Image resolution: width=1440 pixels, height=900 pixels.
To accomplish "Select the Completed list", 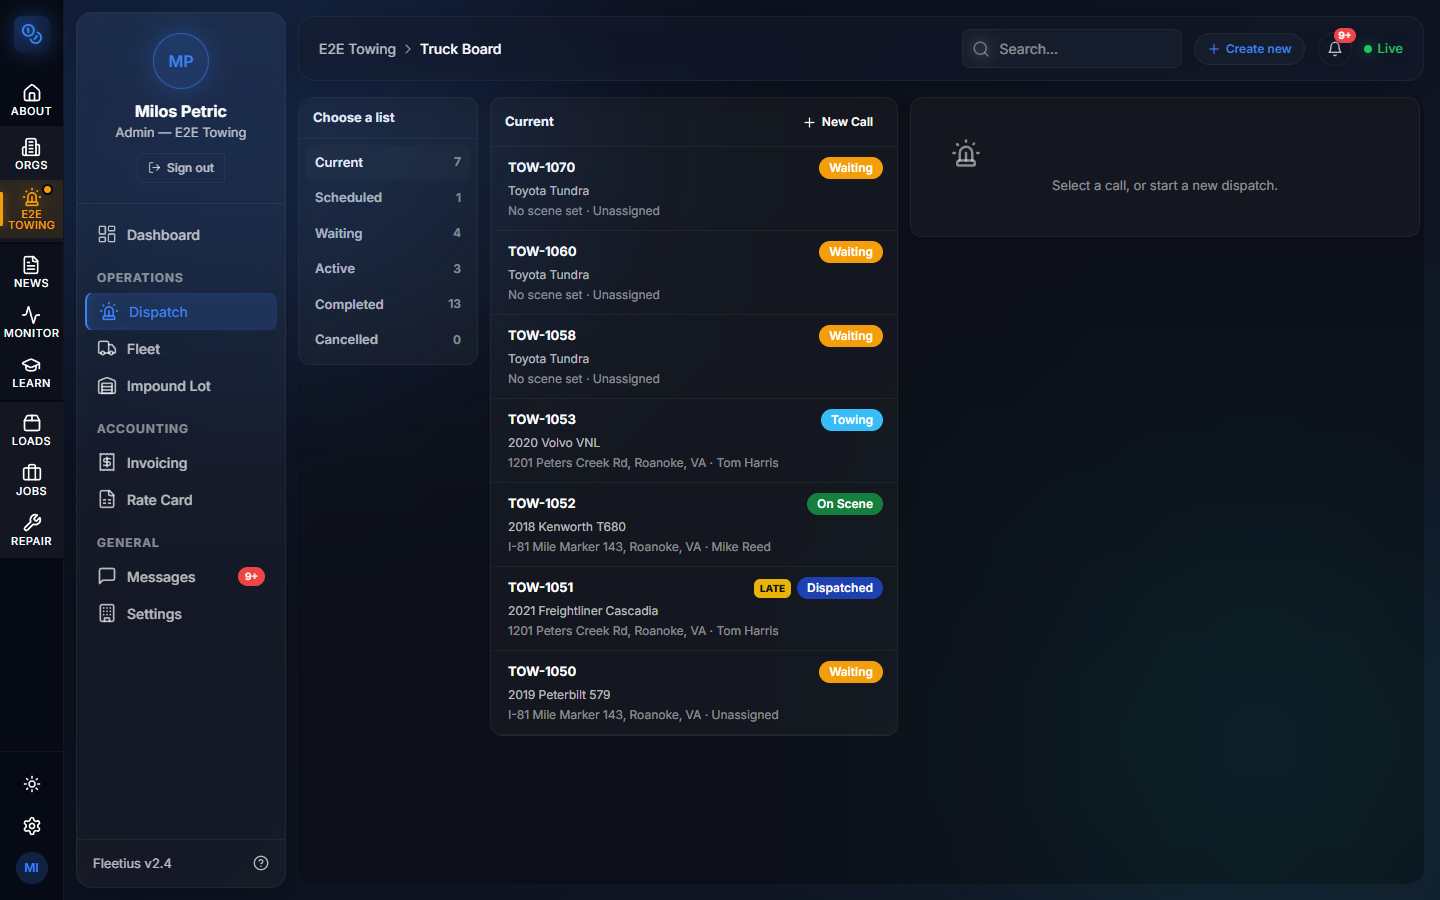I will coord(388,305).
